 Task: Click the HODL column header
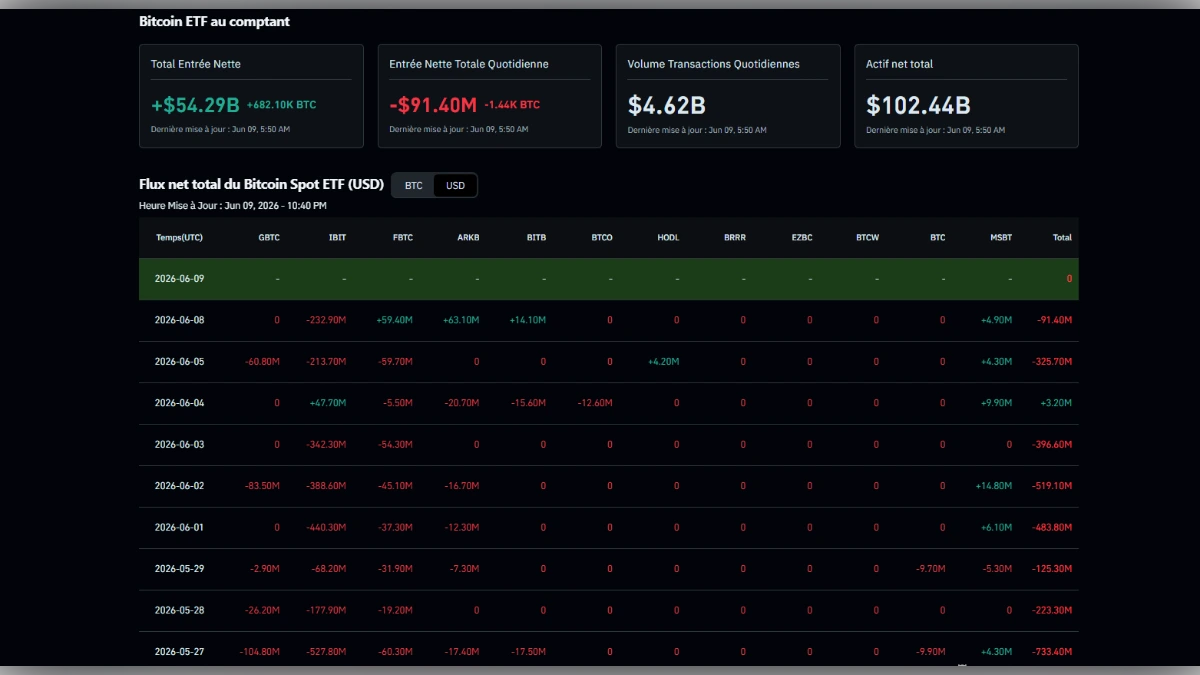tap(668, 238)
